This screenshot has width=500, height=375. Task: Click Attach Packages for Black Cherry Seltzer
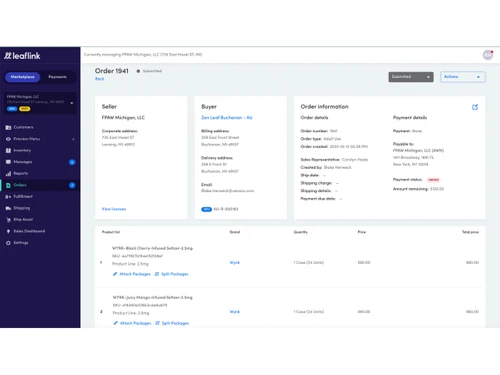point(135,274)
